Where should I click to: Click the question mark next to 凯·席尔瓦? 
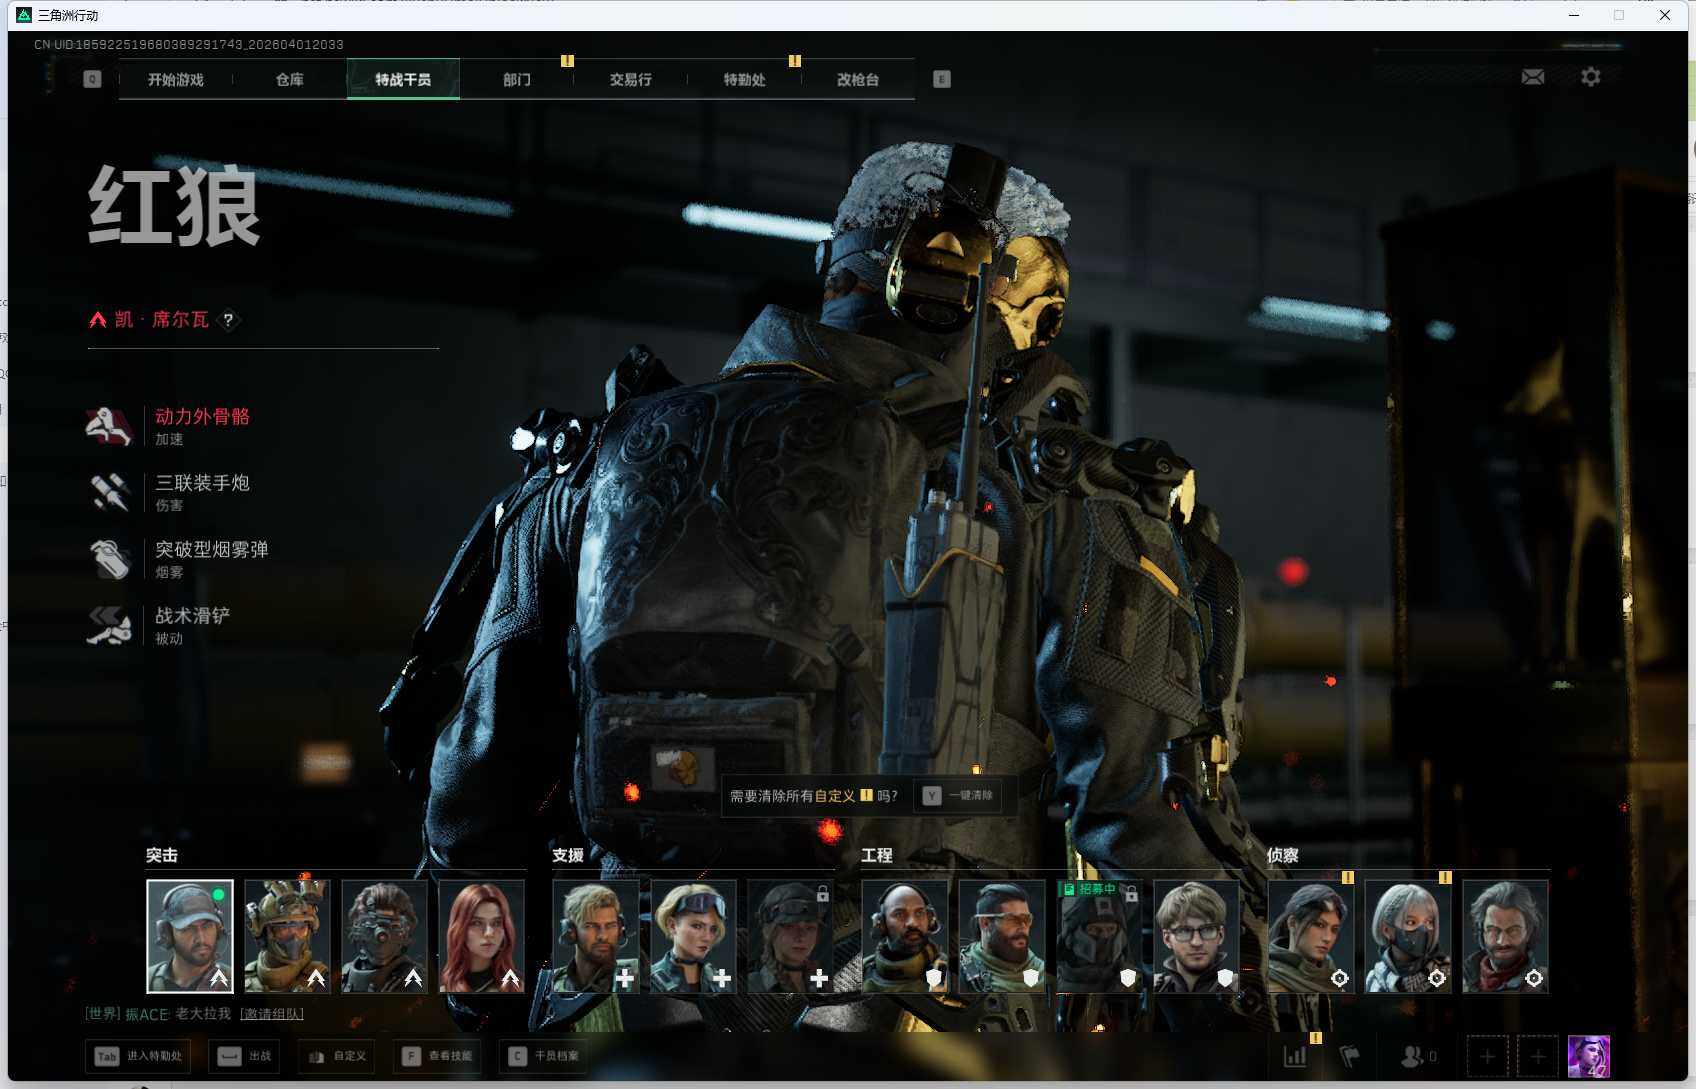pos(228,320)
